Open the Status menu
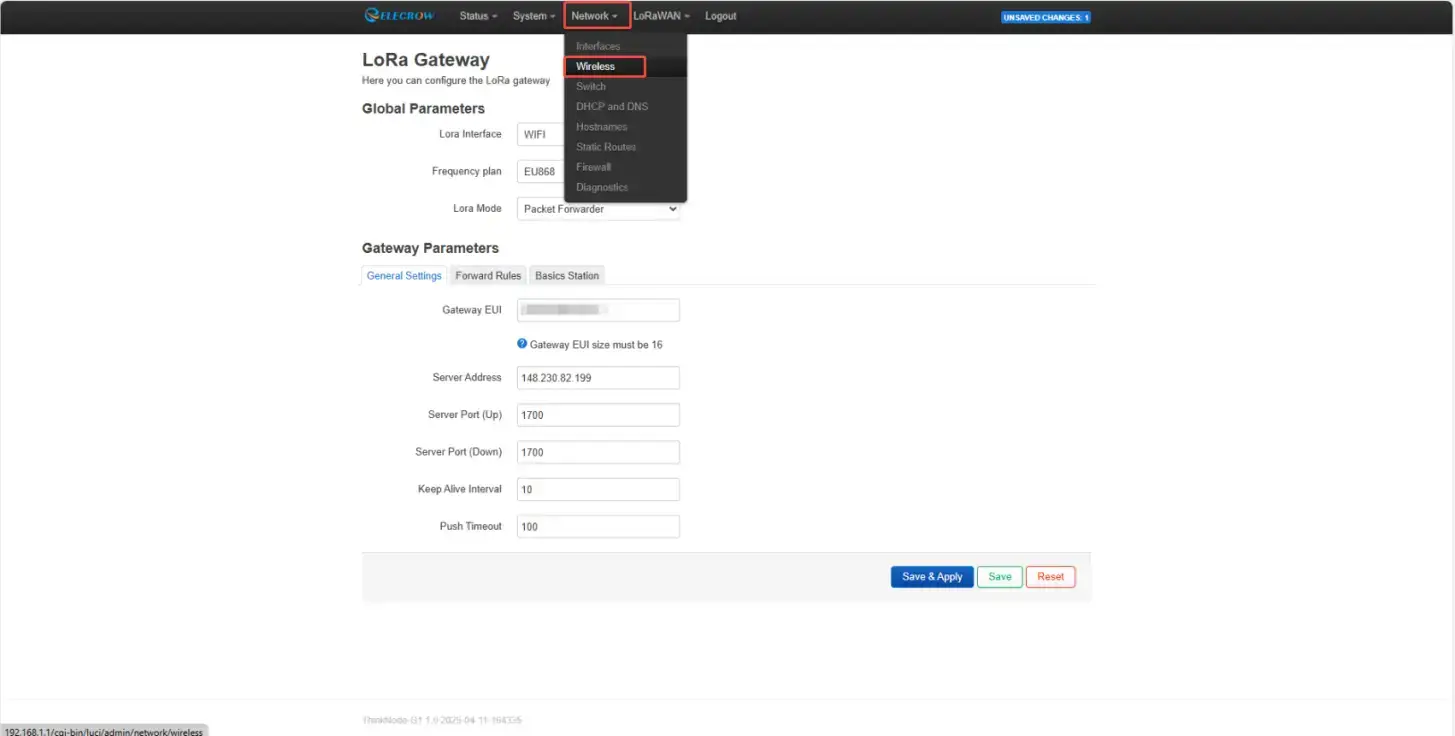1455x736 pixels. click(x=478, y=16)
